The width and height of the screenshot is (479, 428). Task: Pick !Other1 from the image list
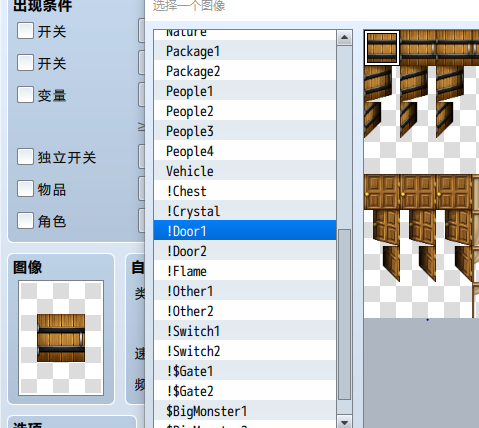245,290
